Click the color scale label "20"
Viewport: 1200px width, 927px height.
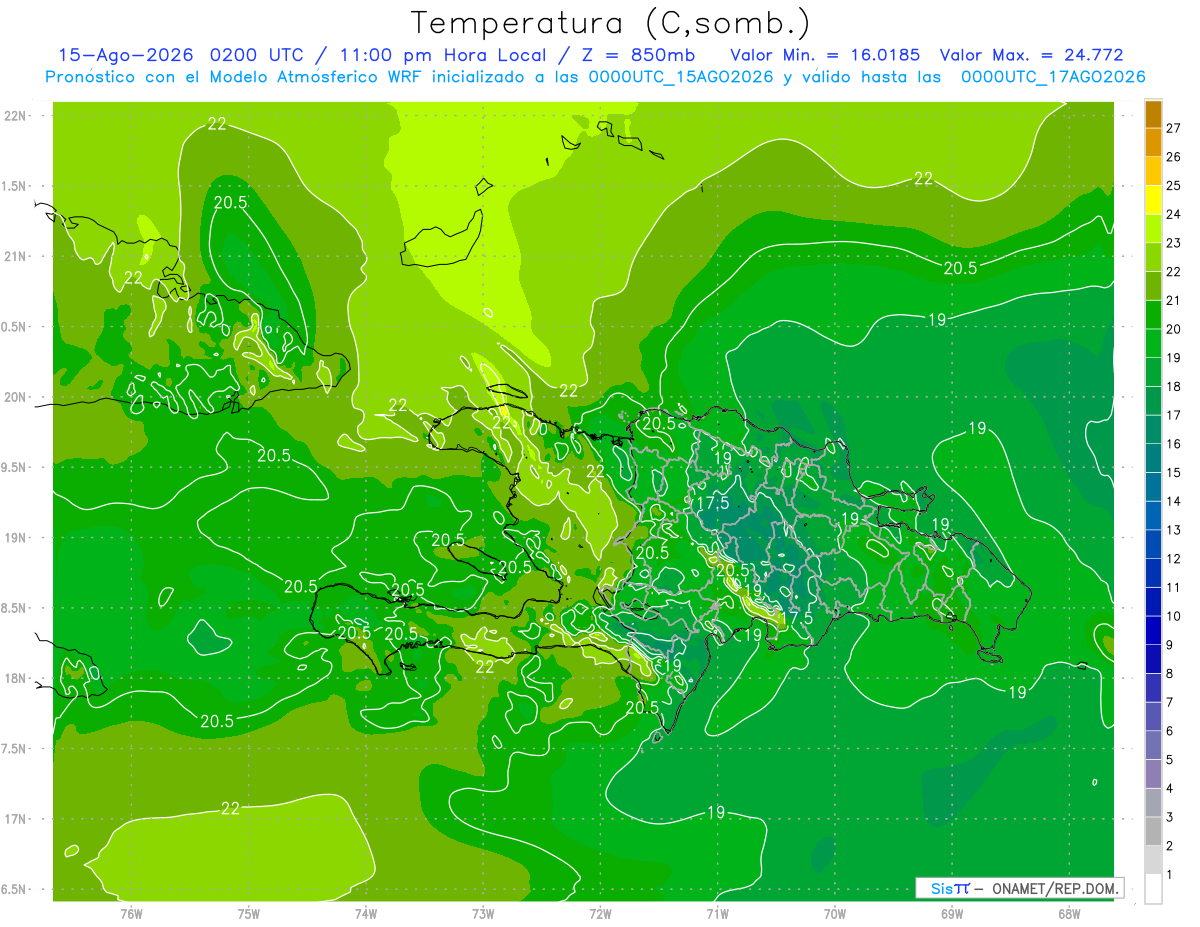(1174, 329)
